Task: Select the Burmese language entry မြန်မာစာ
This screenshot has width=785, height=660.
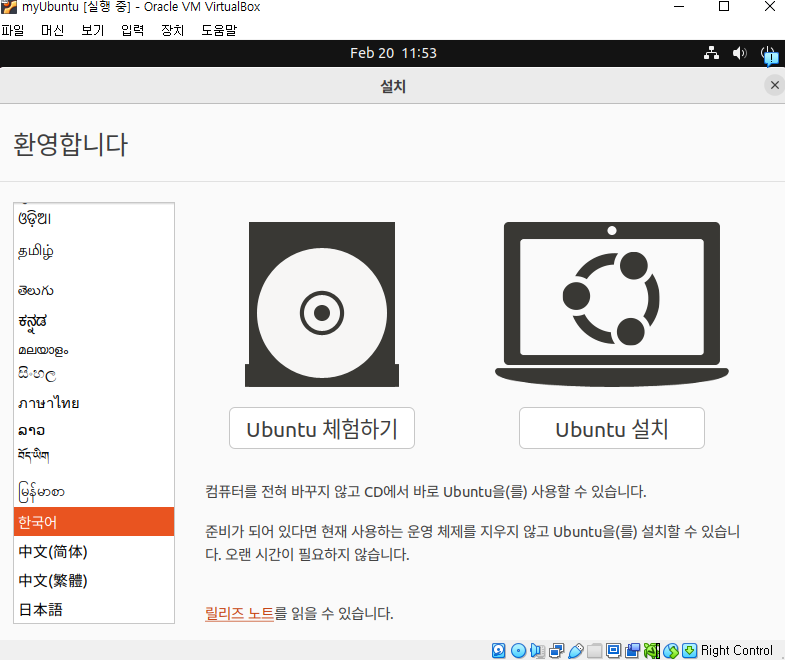Action: [94, 491]
